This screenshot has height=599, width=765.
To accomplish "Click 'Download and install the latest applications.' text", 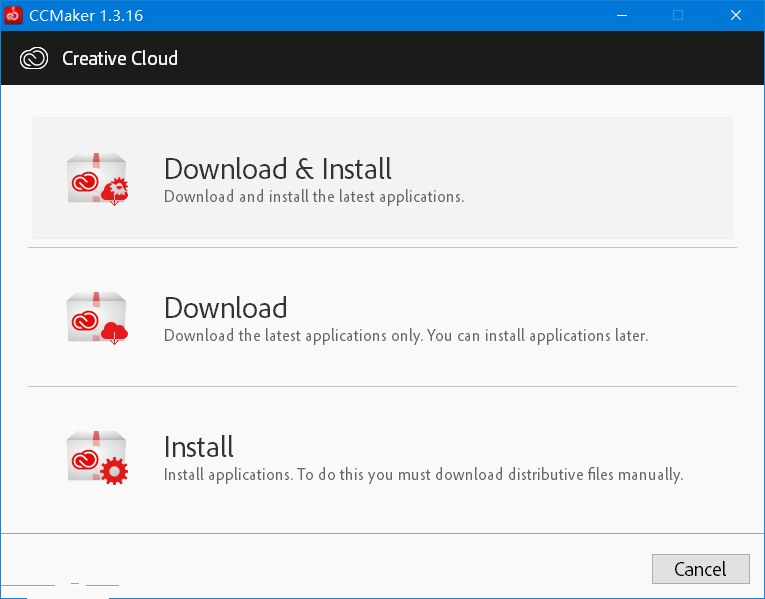I will (314, 197).
